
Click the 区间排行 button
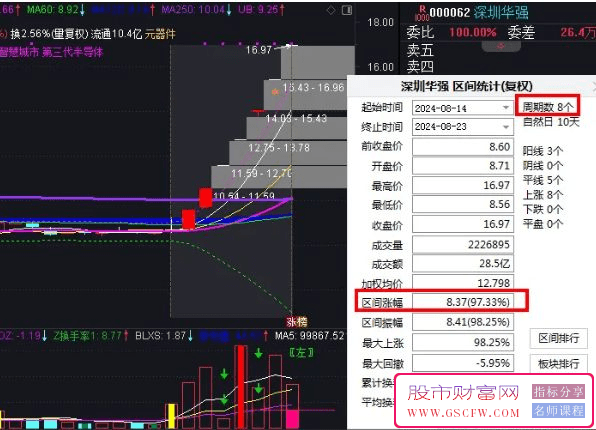pyautogui.click(x=558, y=338)
